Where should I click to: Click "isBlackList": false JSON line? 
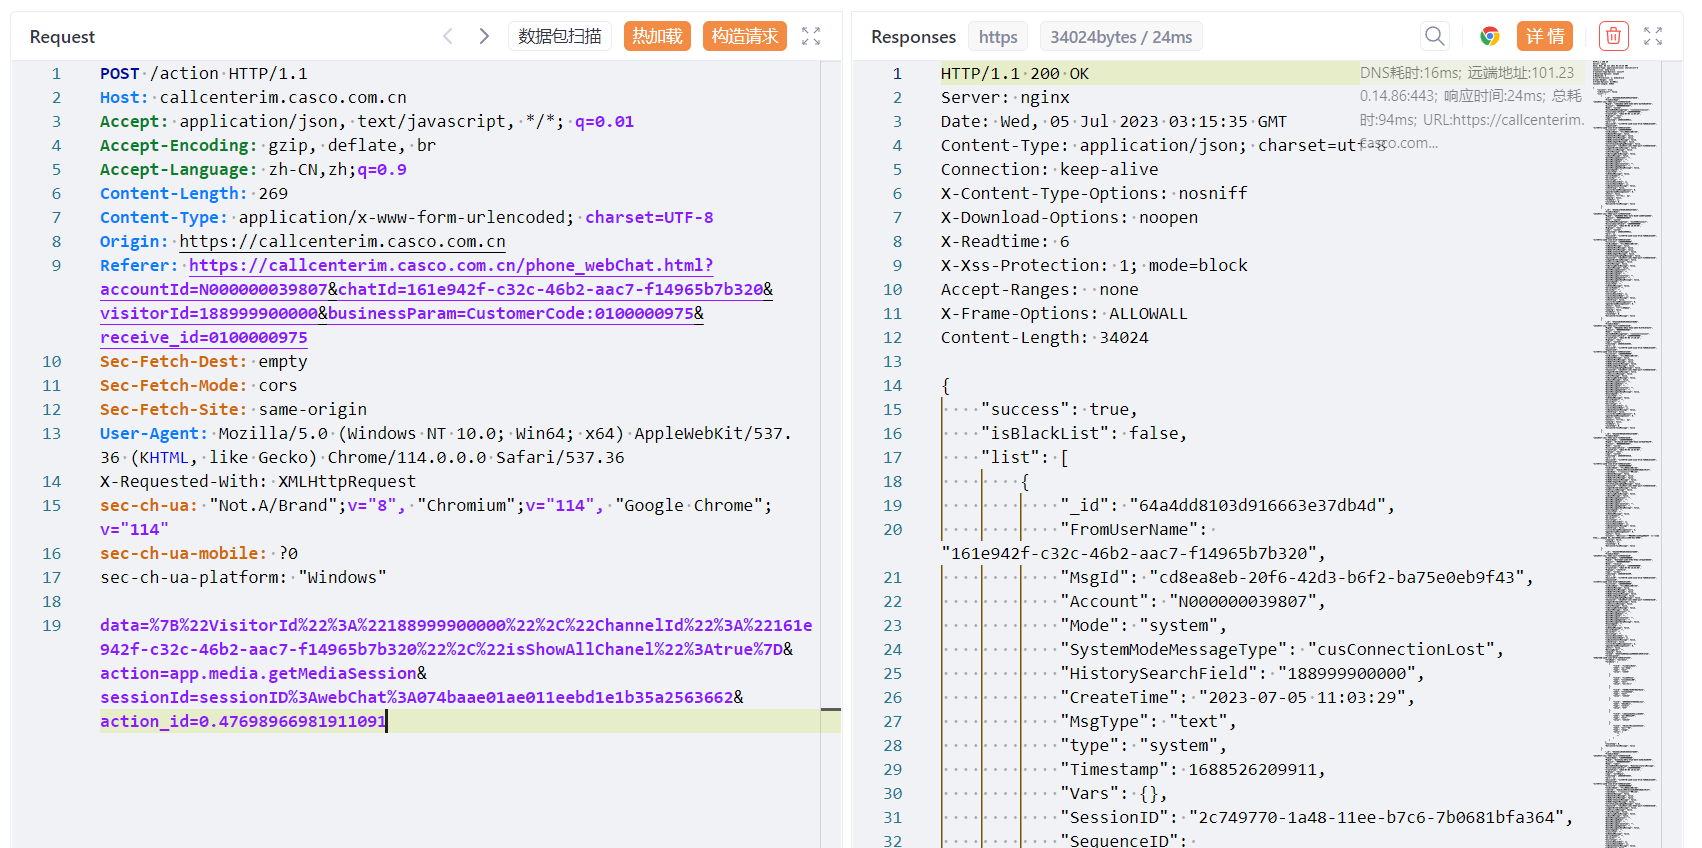click(x=1084, y=433)
